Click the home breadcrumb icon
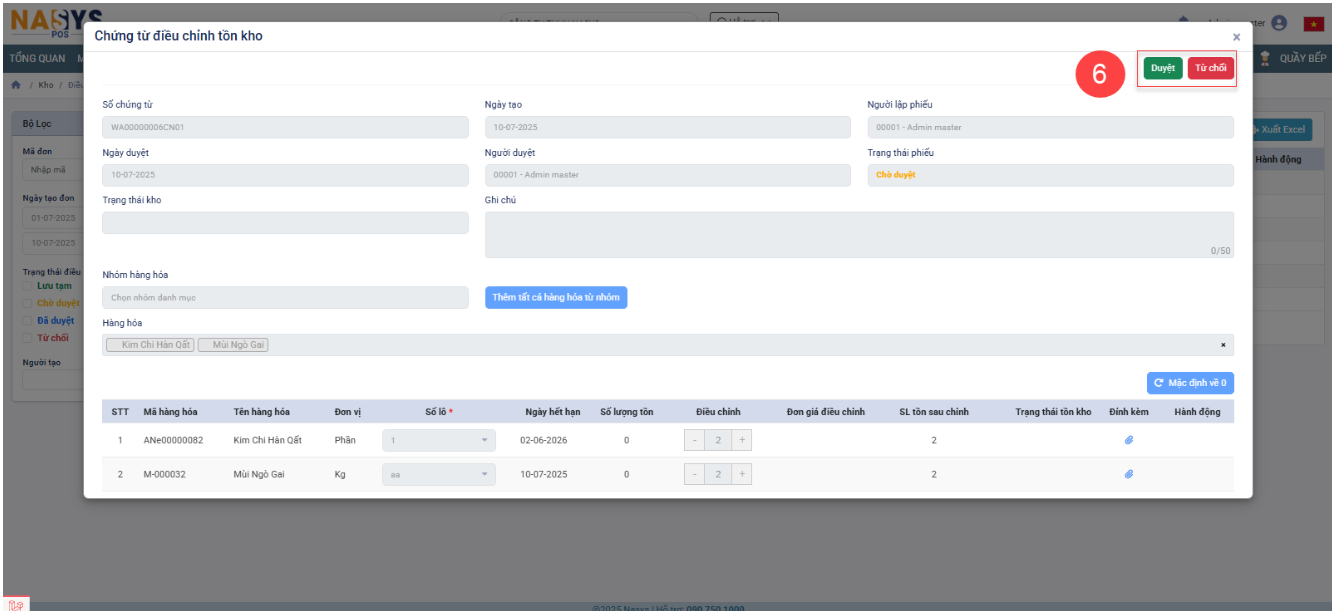 [16, 85]
